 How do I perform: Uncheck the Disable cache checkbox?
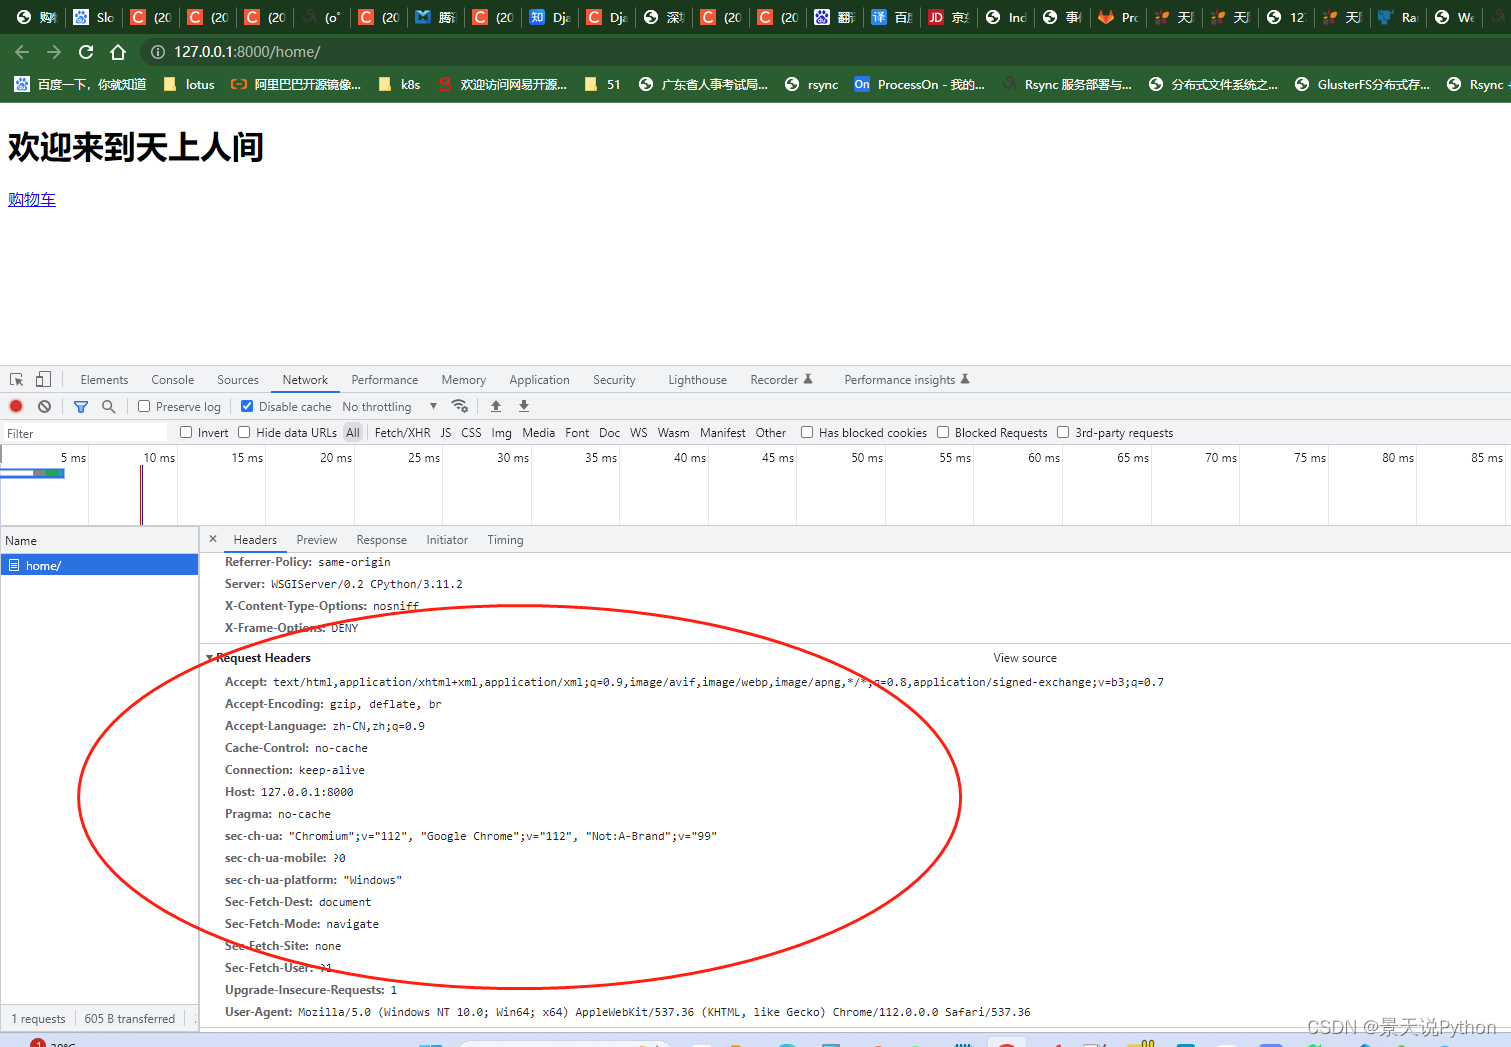pyautogui.click(x=247, y=406)
